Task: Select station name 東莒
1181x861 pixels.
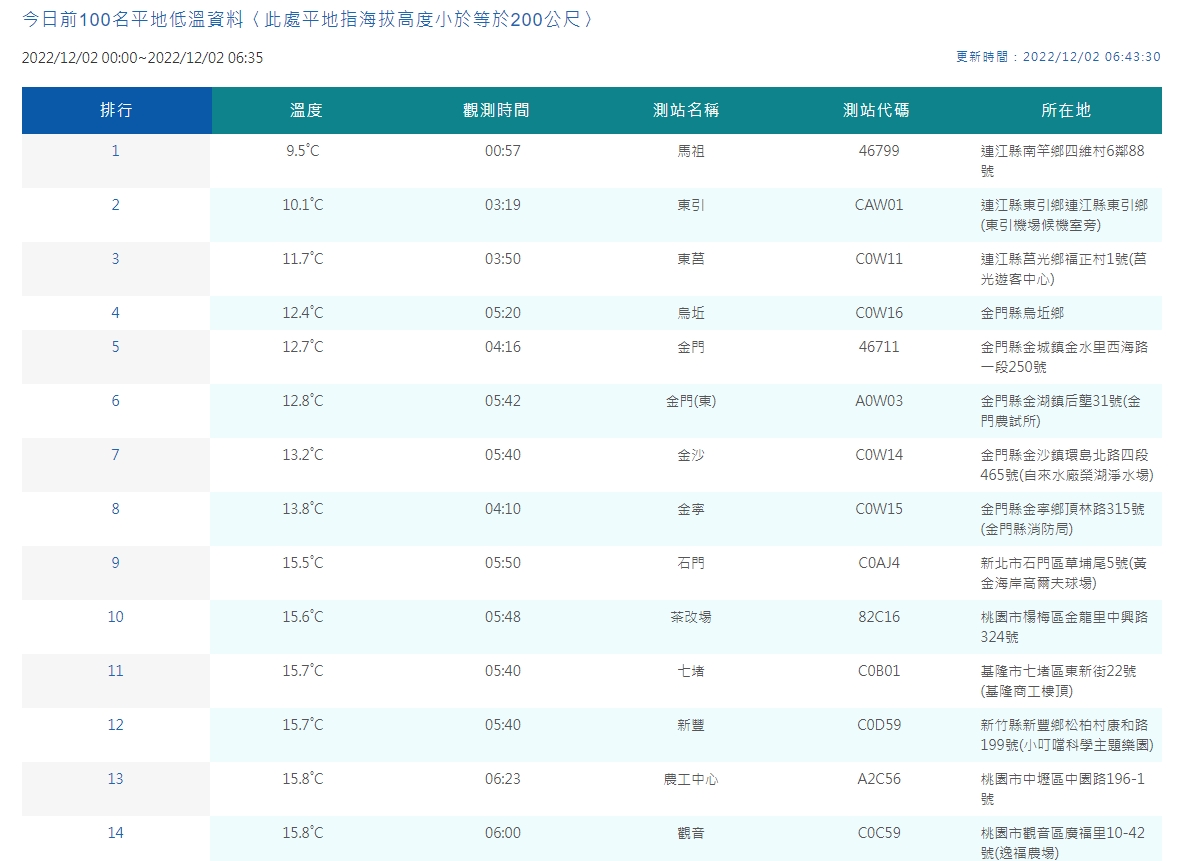Action: click(x=691, y=259)
